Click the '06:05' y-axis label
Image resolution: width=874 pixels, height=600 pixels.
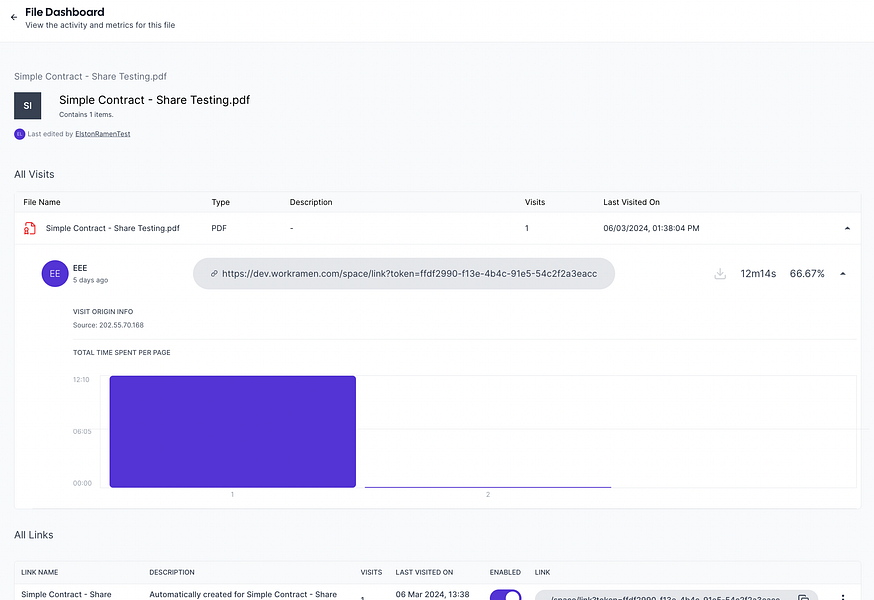82,432
